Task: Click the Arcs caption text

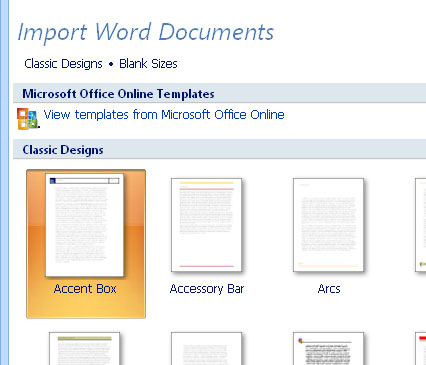Action: coord(329,289)
